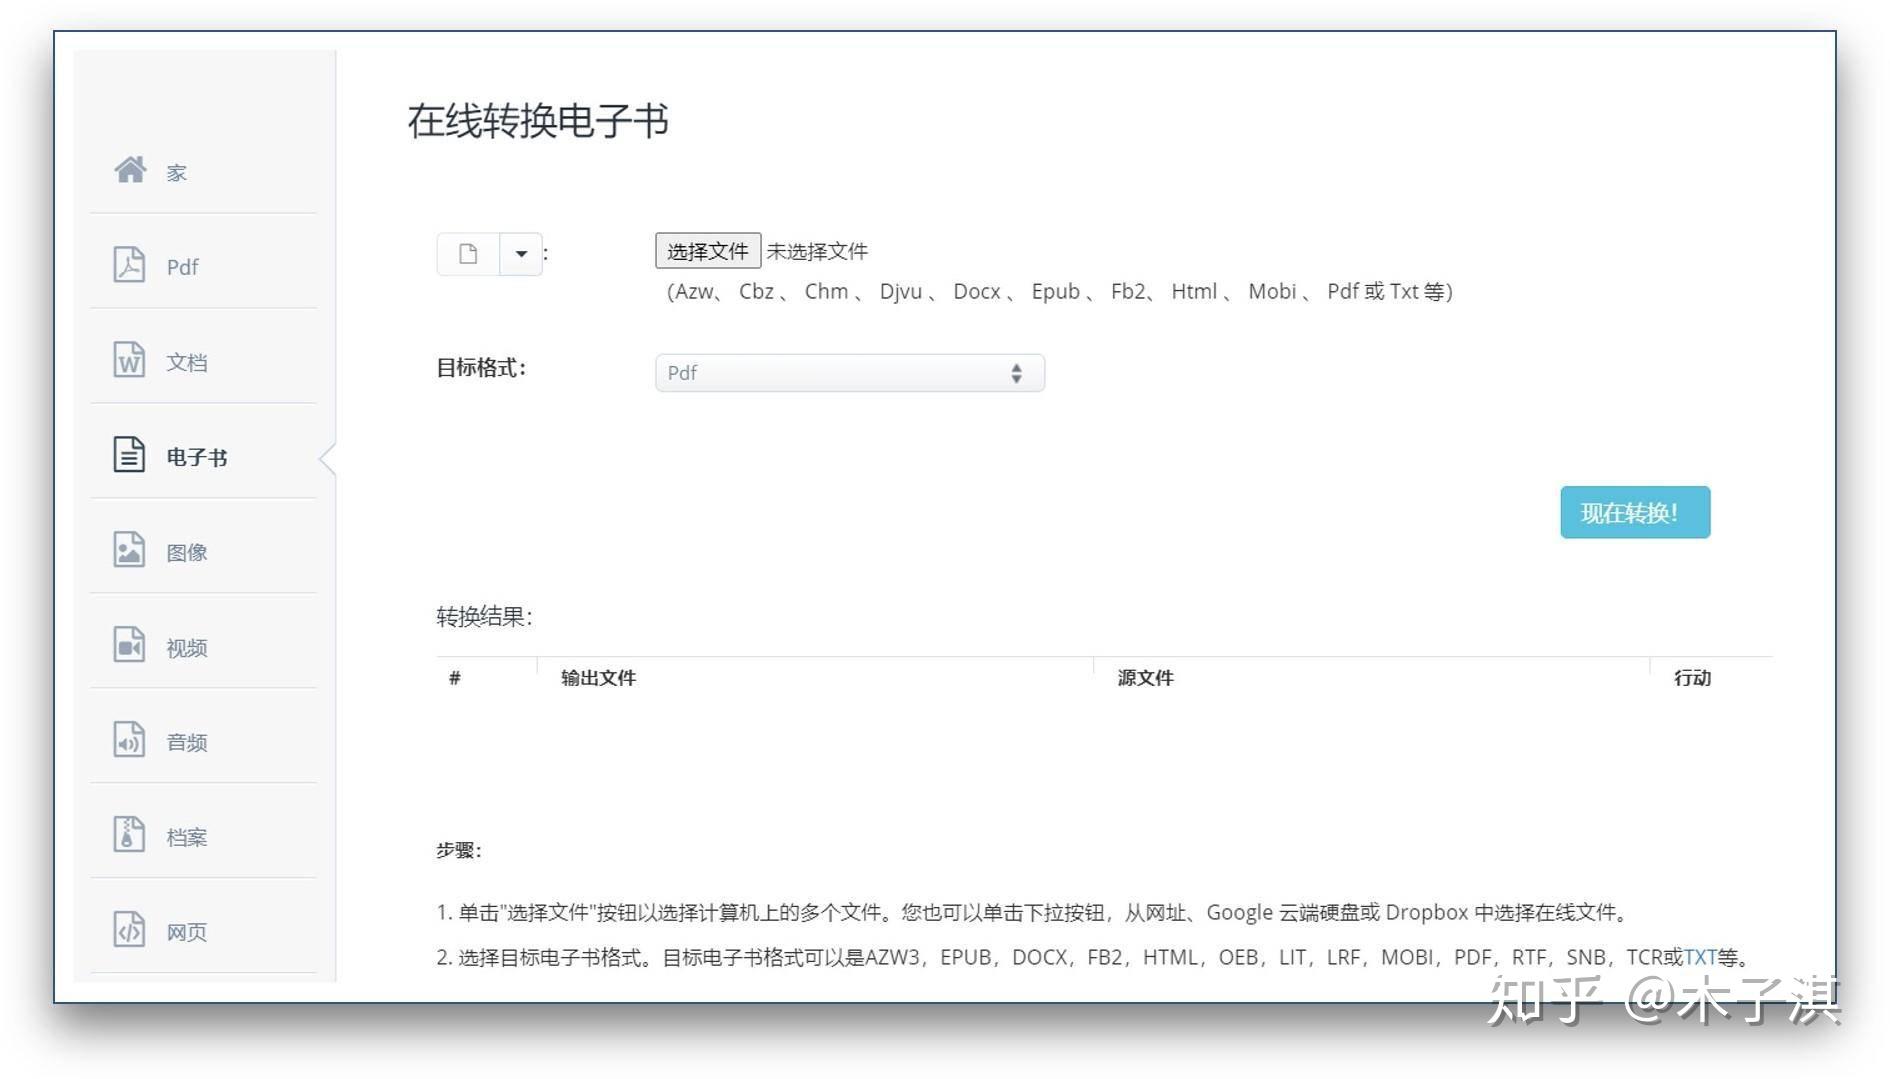Click the Pdf file icon in the sidebar
The height and width of the screenshot is (1079, 1890).
tap(129, 265)
